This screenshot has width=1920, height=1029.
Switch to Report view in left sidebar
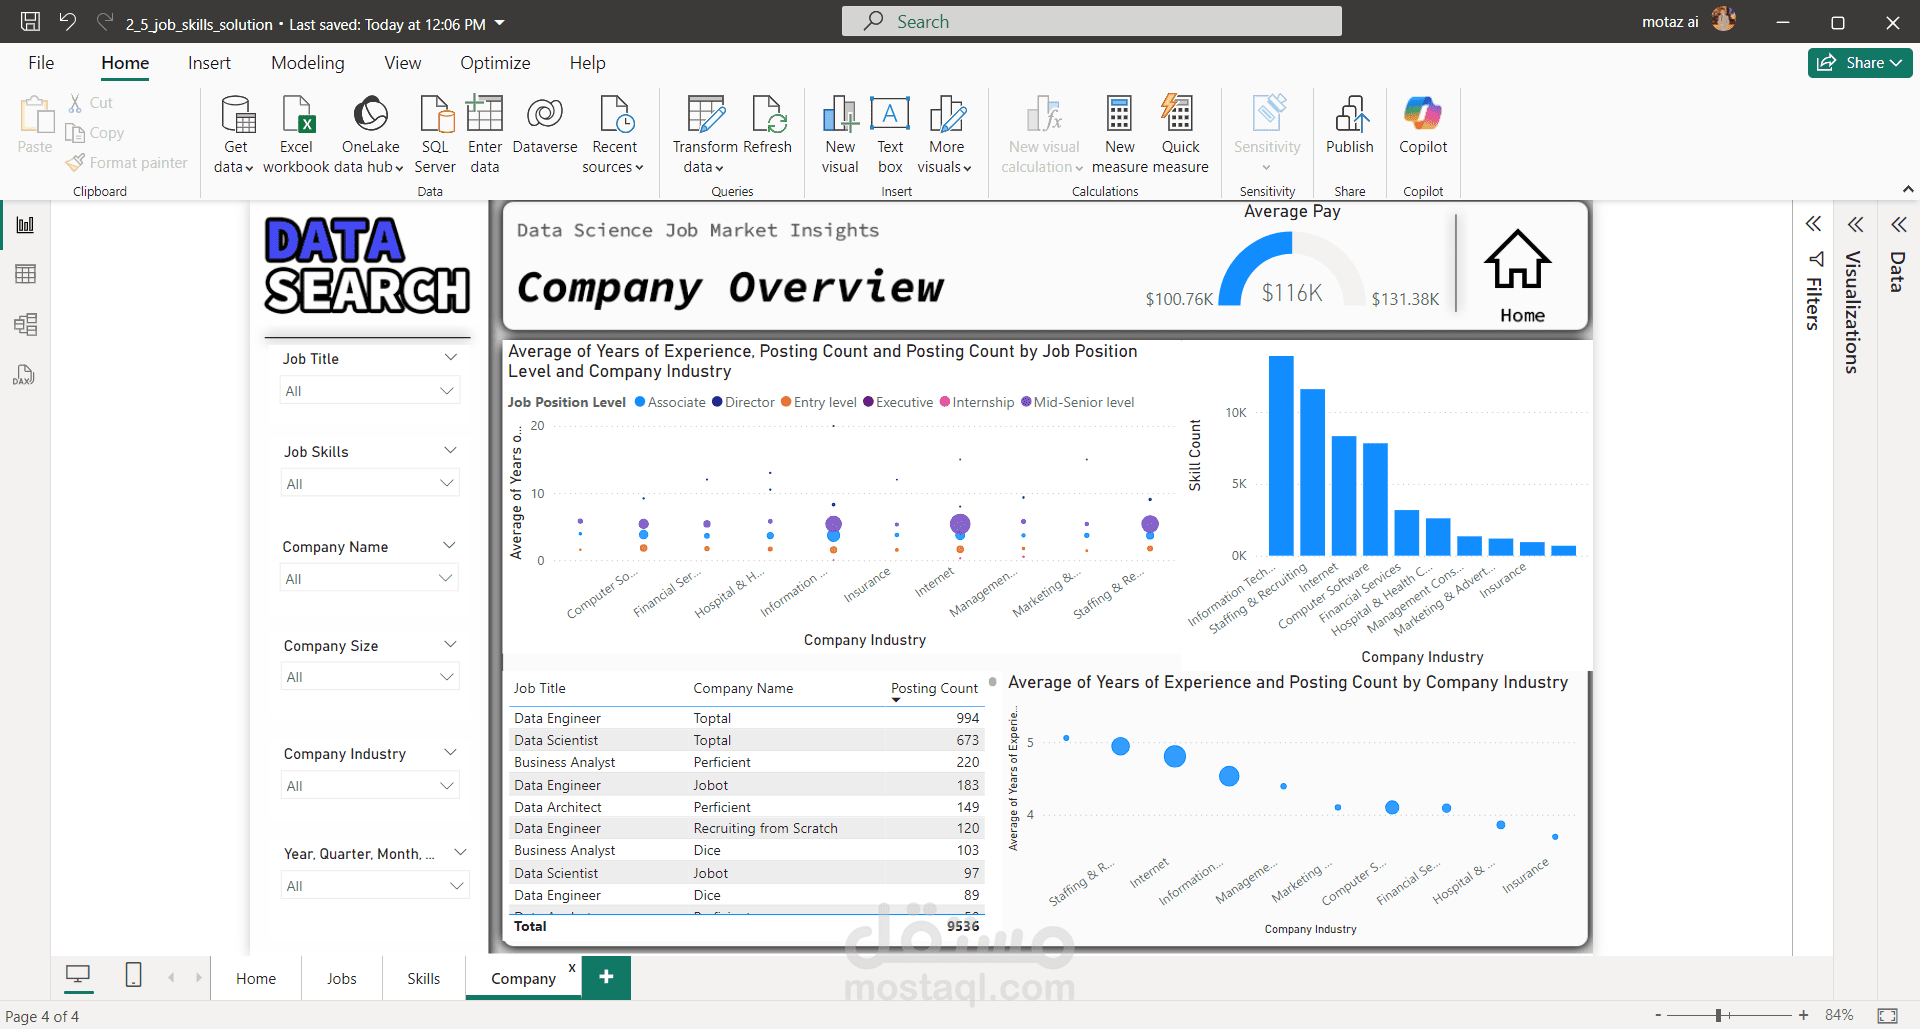click(26, 225)
